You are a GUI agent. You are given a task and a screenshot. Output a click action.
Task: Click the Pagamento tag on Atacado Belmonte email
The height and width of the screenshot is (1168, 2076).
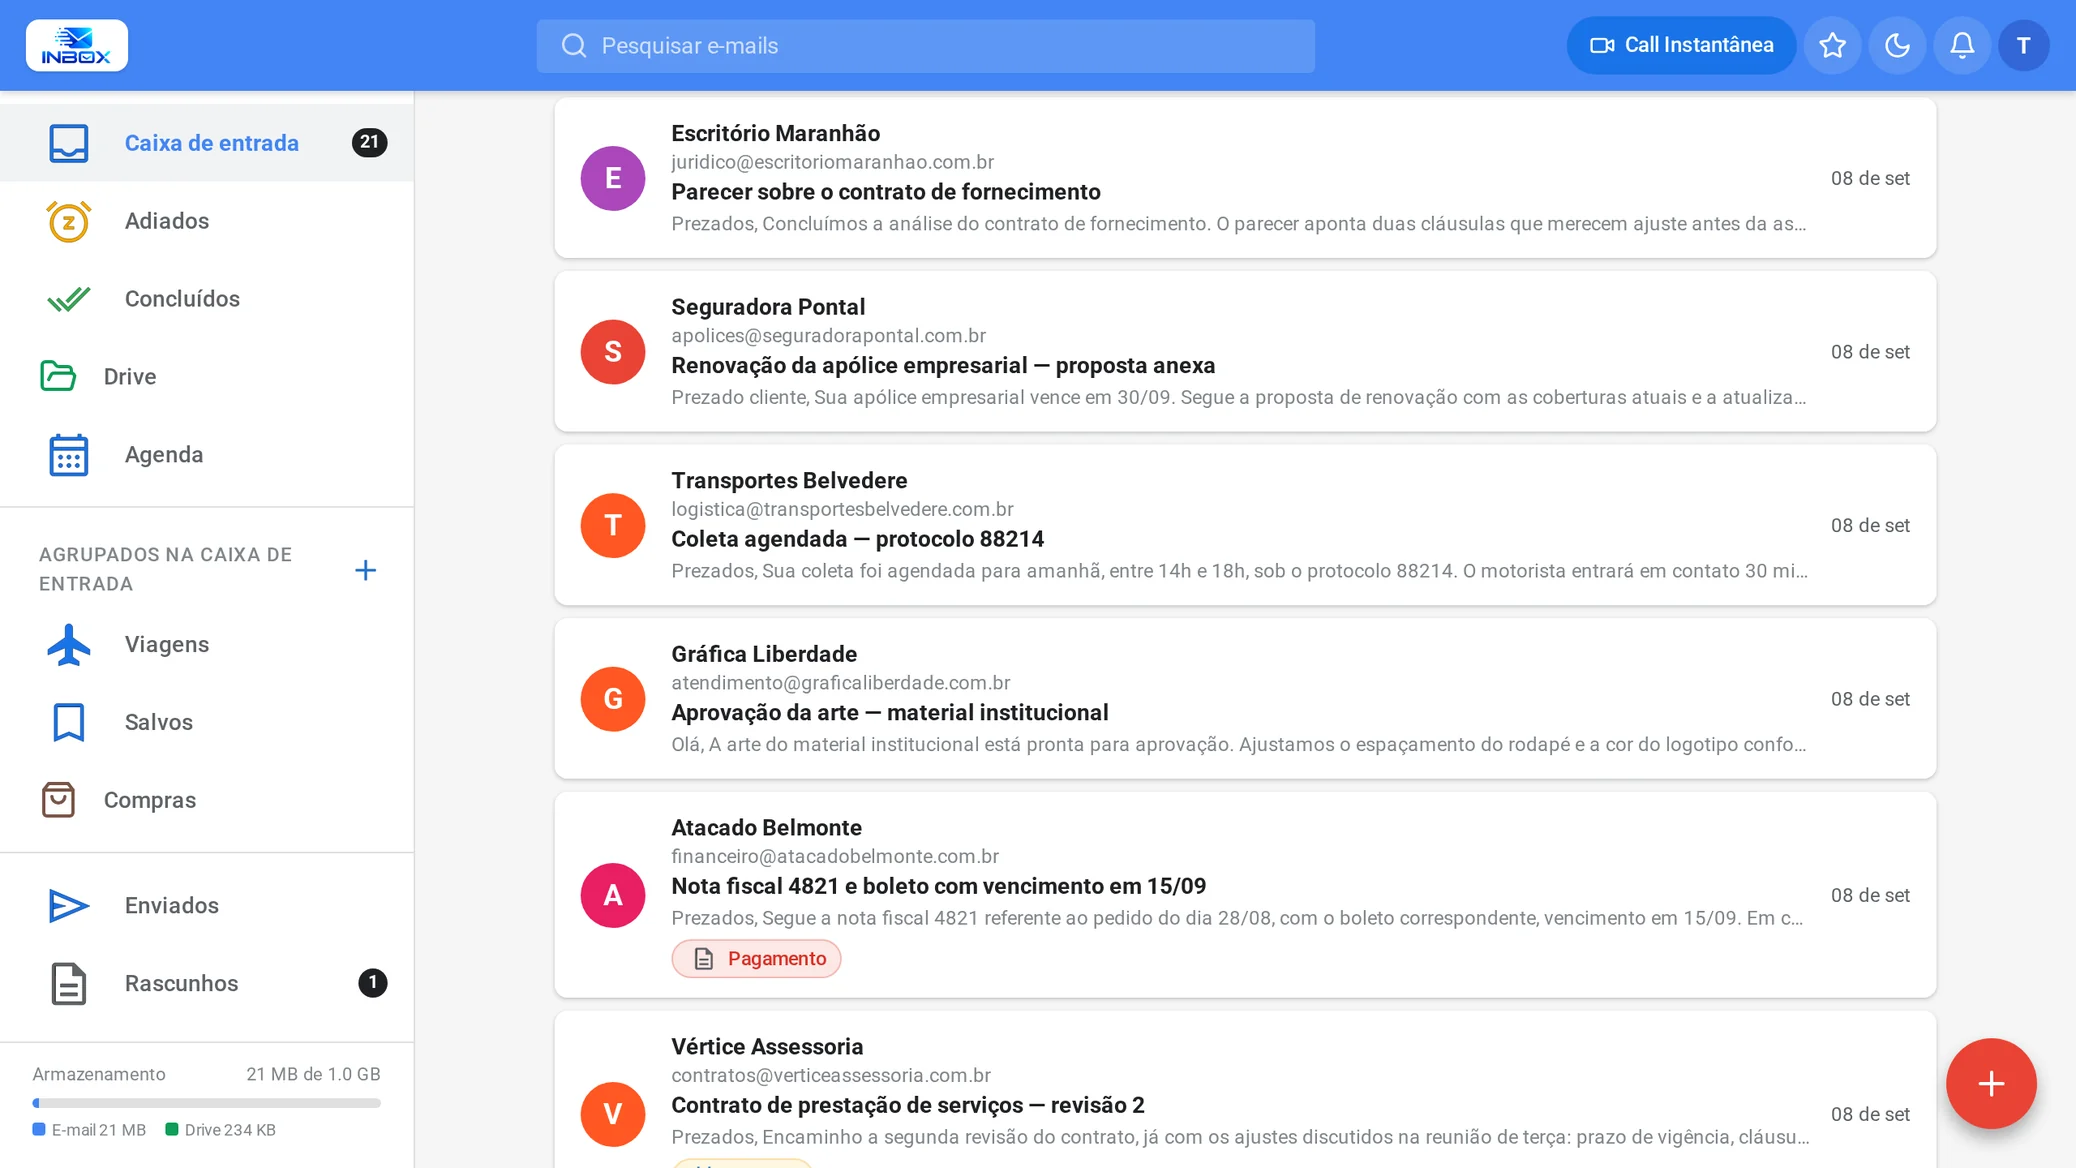tap(756, 959)
